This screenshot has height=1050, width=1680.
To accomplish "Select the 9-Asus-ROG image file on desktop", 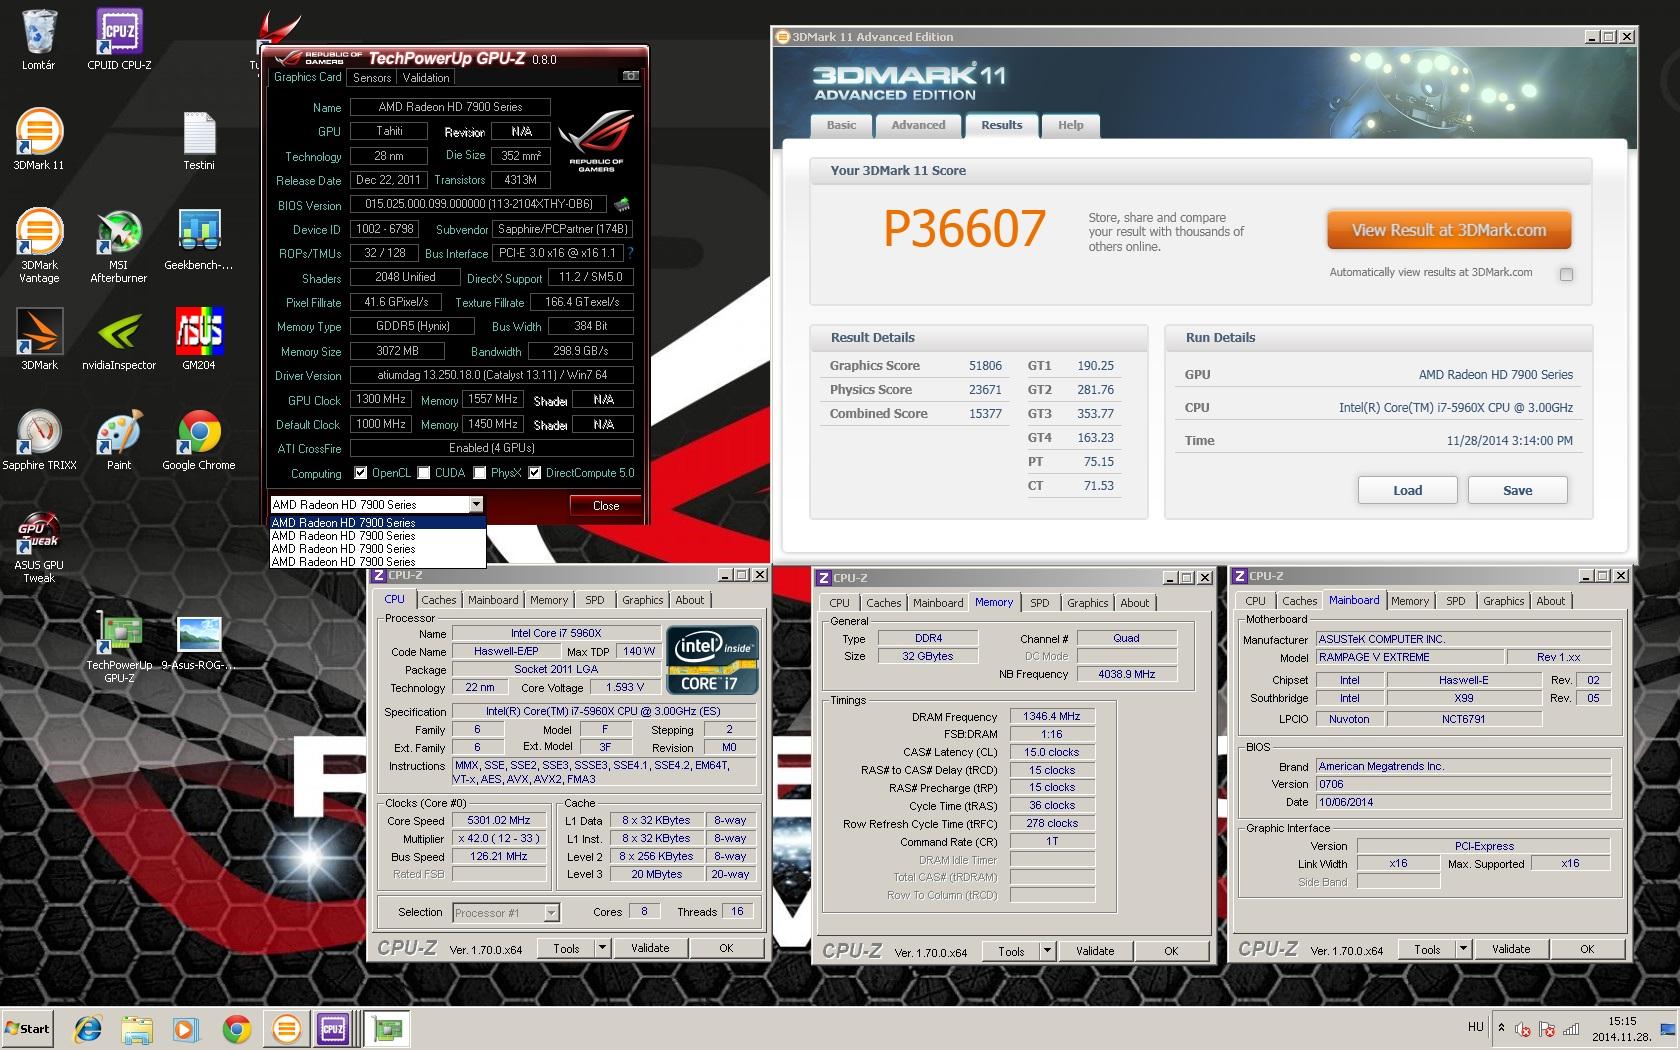I will pyautogui.click(x=199, y=641).
